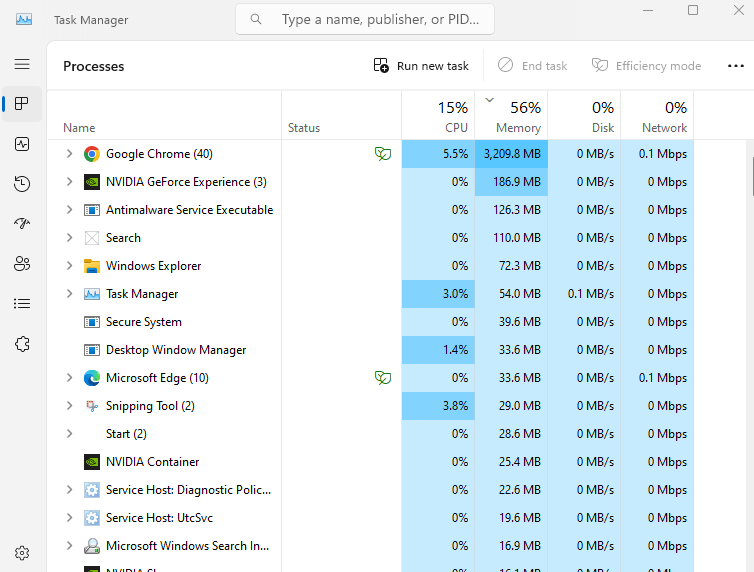The width and height of the screenshot is (754, 572).
Task: Expand the Search process group
Action: point(69,237)
